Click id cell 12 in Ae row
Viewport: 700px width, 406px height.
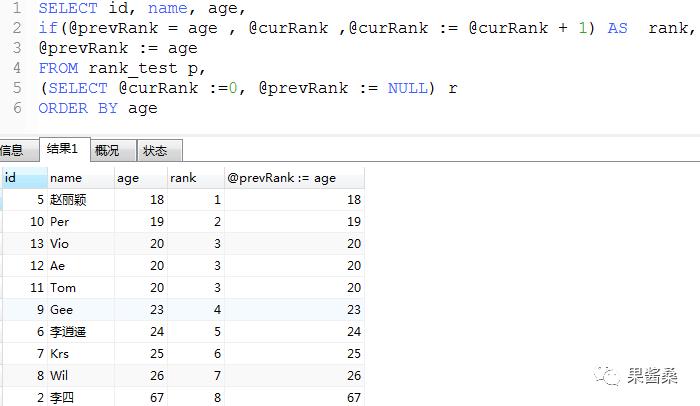[25, 266]
